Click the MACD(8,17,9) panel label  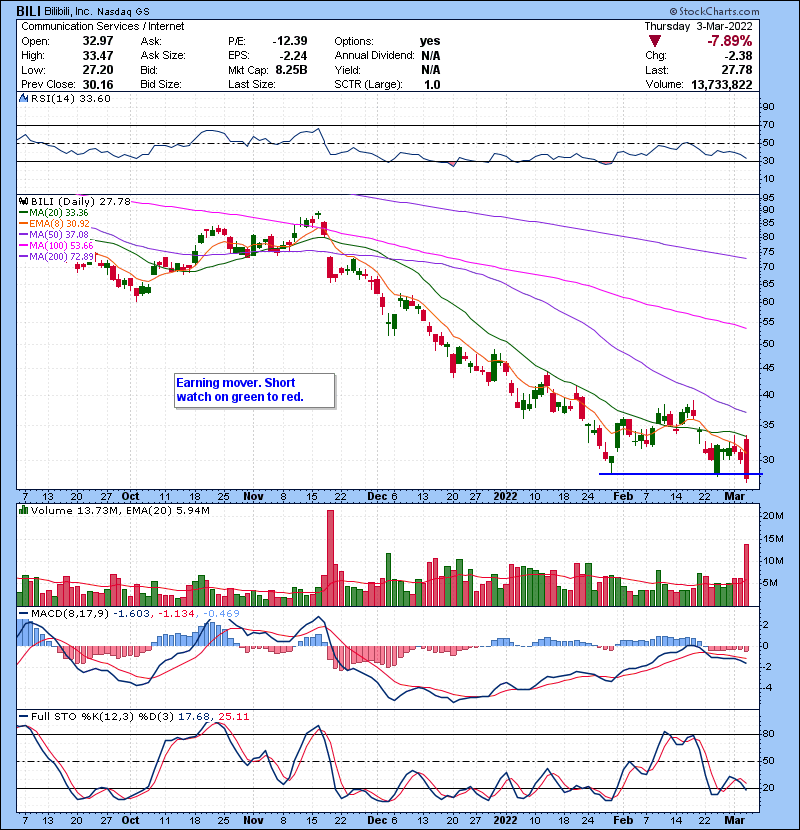click(x=70, y=614)
